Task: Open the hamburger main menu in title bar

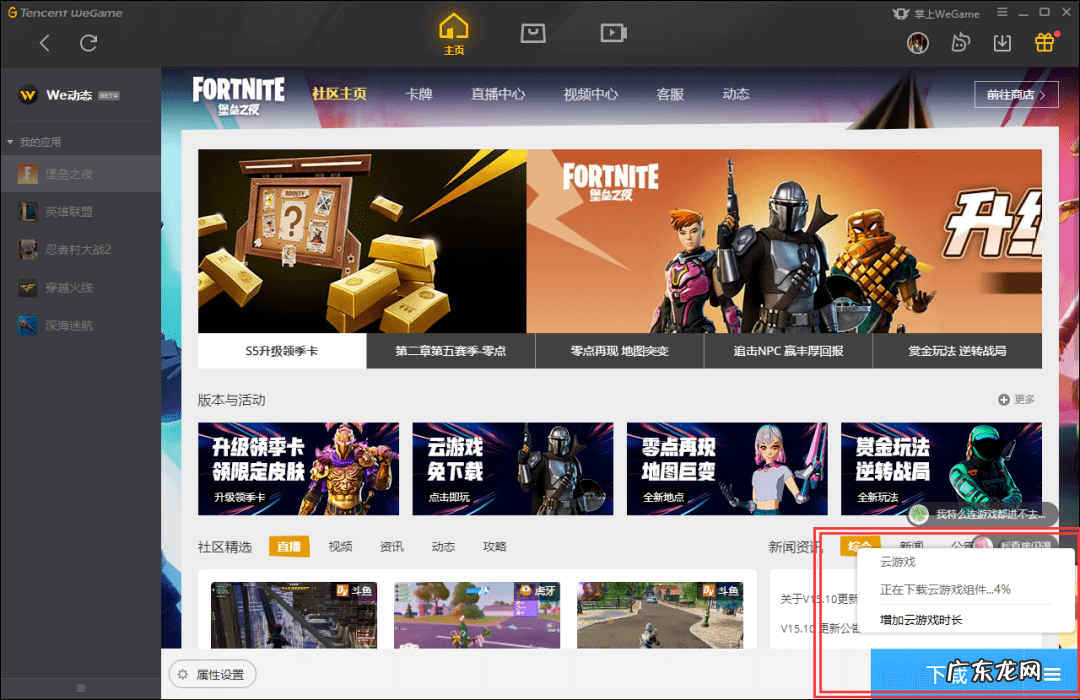Action: [1002, 12]
